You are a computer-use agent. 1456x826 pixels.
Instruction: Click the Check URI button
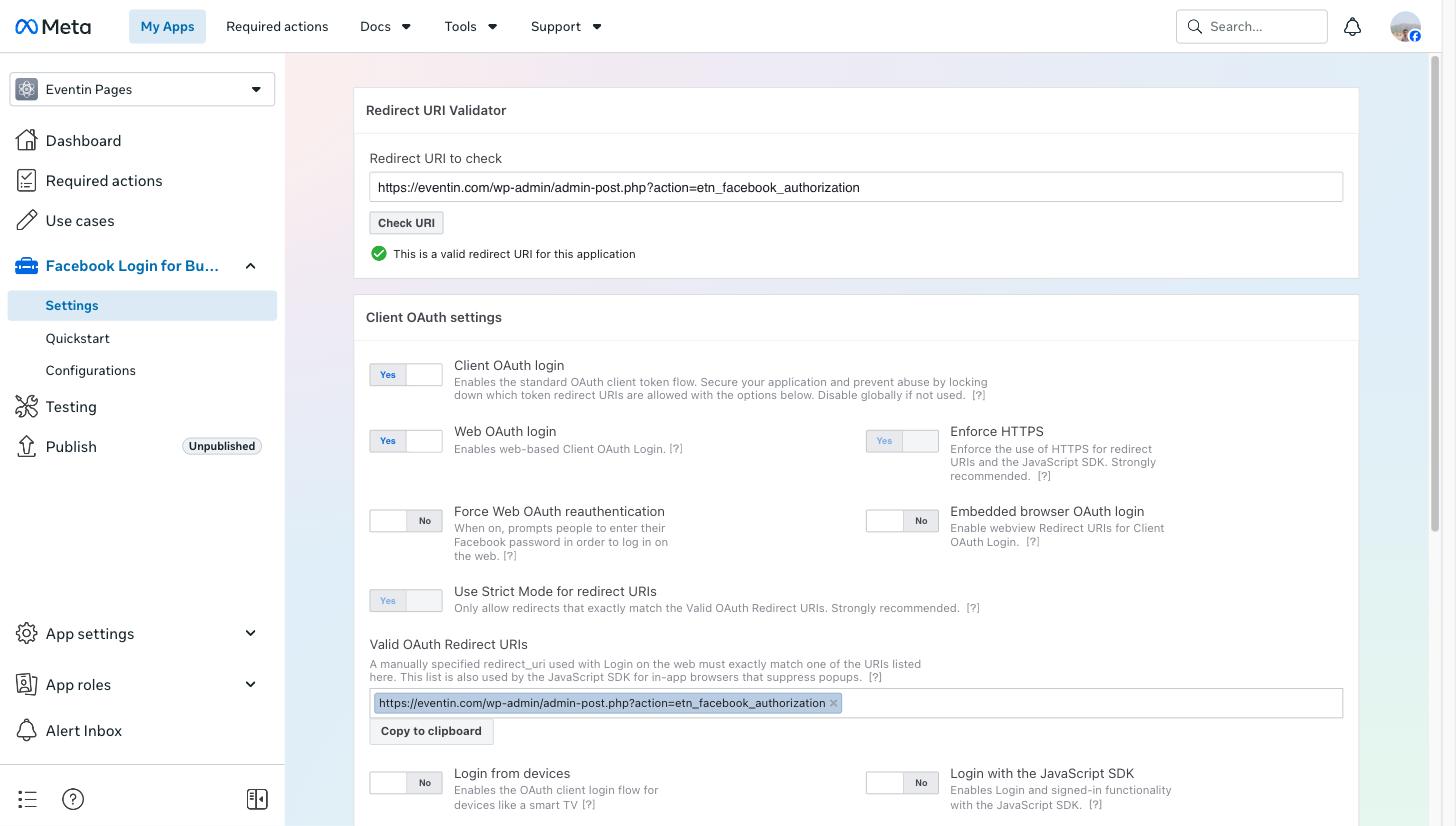[x=406, y=223]
